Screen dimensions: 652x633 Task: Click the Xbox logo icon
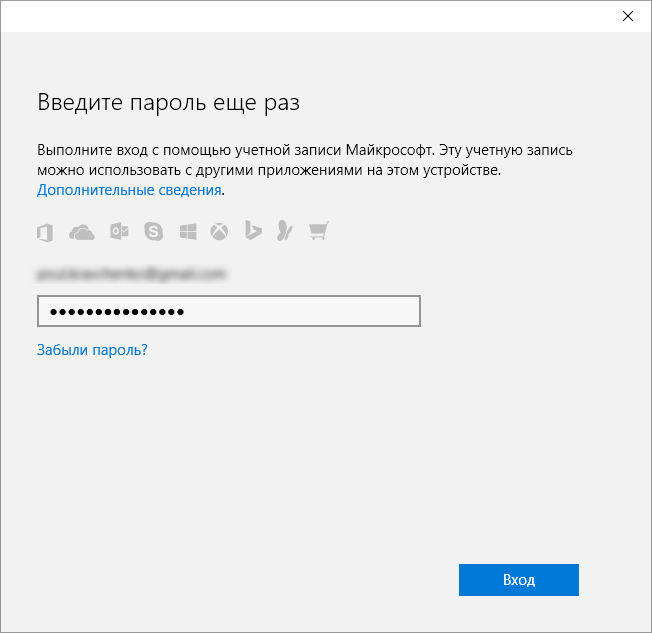pyautogui.click(x=219, y=232)
